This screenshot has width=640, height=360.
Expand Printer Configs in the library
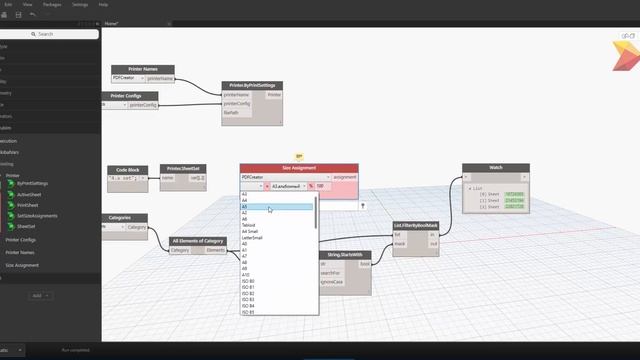[x=20, y=240]
